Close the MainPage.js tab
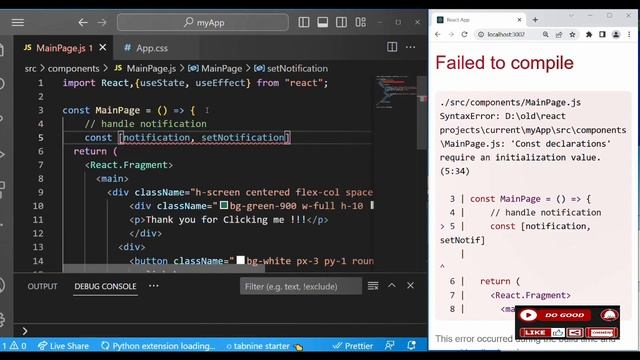This screenshot has width=640, height=360. 103,48
